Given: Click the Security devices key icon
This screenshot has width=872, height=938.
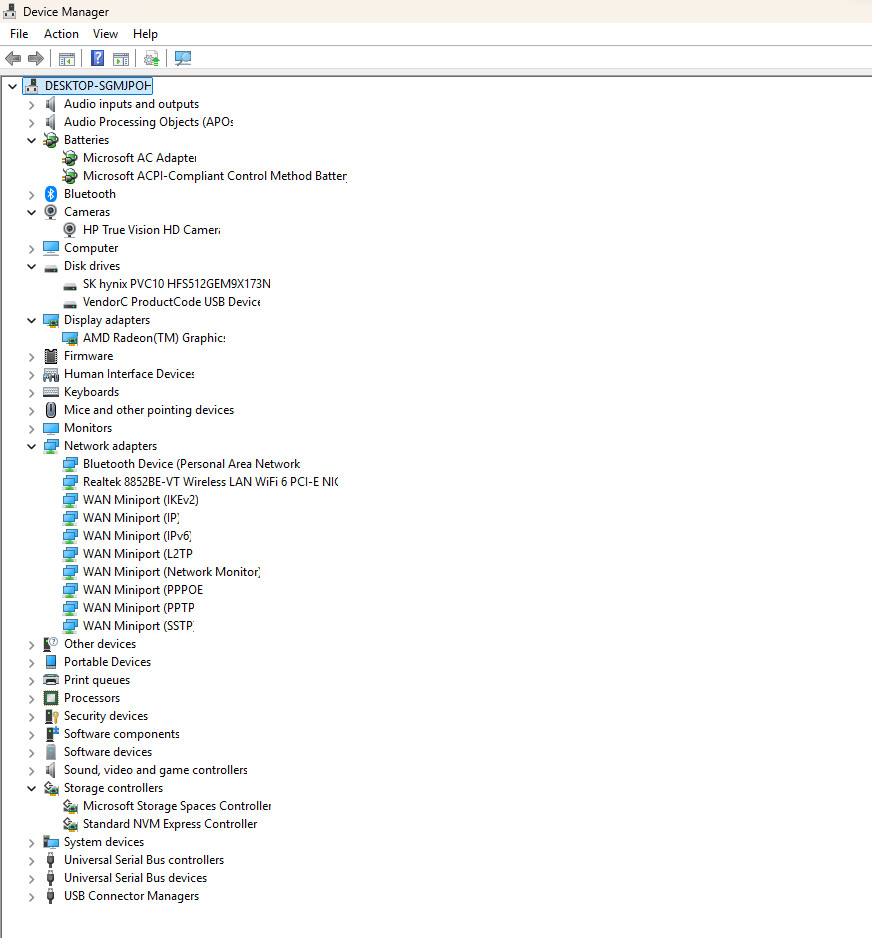Looking at the screenshot, I should (51, 716).
